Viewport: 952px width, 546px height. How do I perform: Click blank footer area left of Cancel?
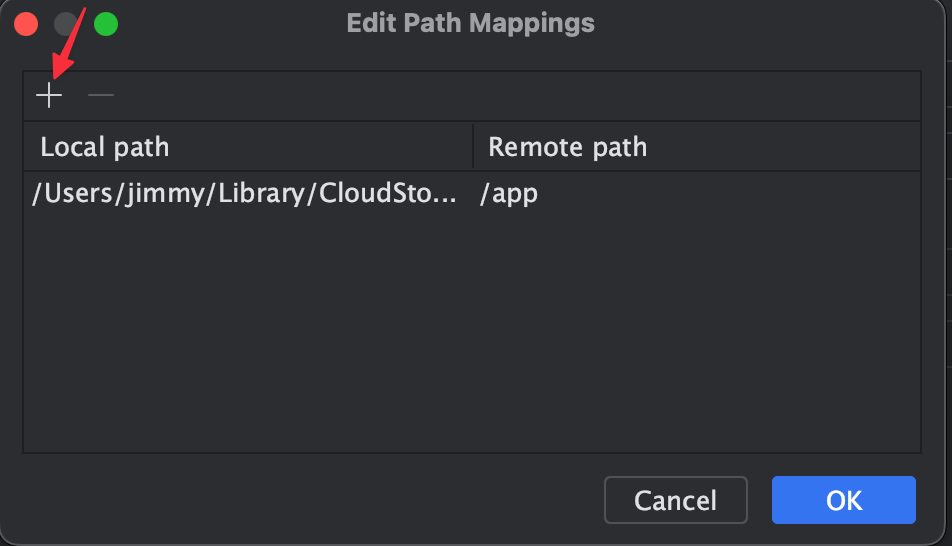300,500
